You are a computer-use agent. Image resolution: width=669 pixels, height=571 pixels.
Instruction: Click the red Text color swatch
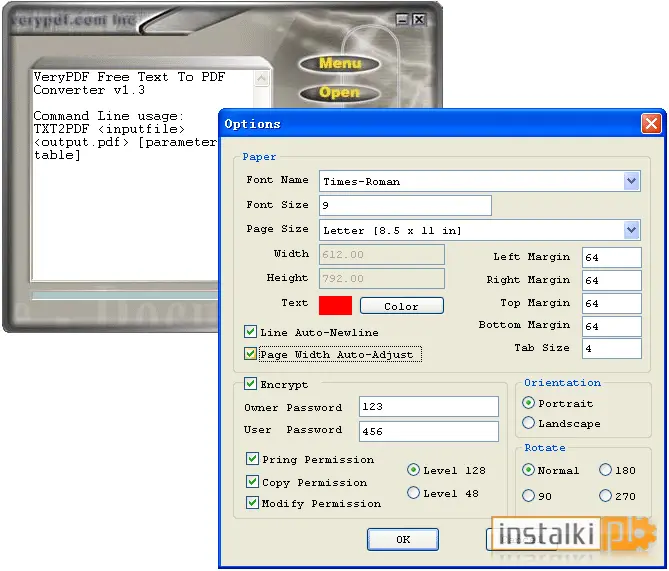(x=335, y=306)
